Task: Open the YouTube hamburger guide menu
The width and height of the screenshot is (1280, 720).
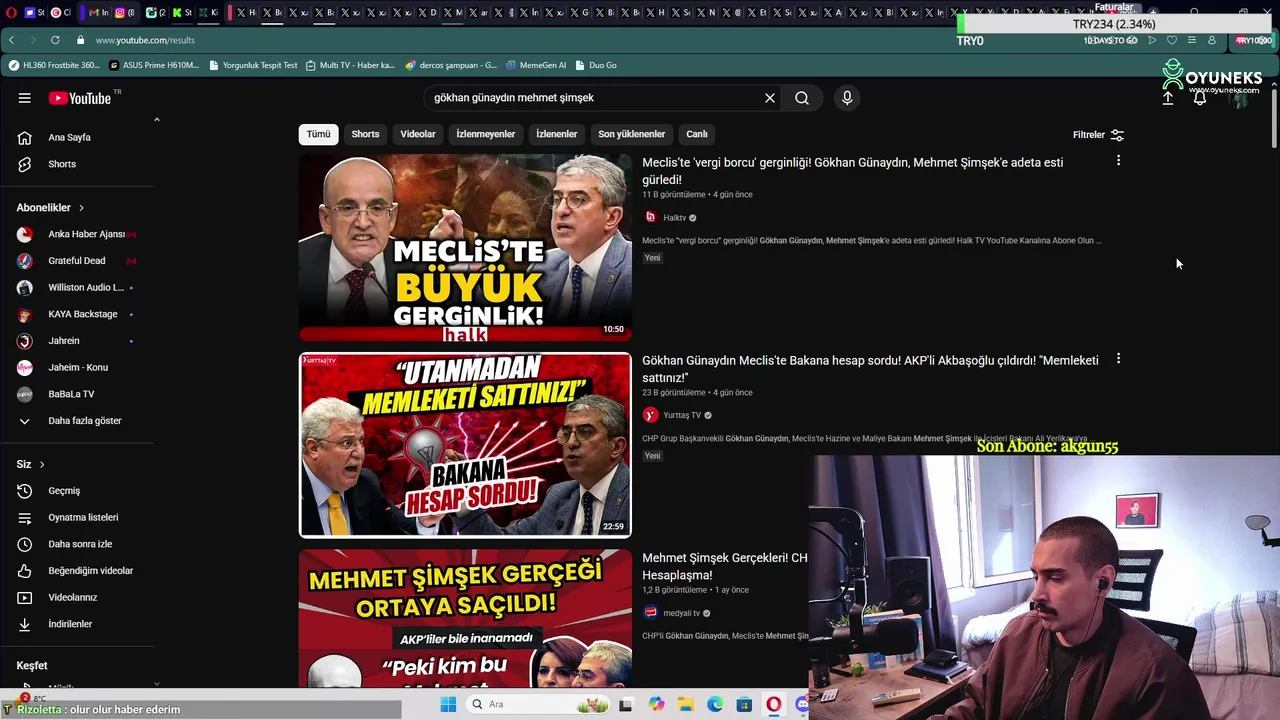Action: [x=24, y=98]
